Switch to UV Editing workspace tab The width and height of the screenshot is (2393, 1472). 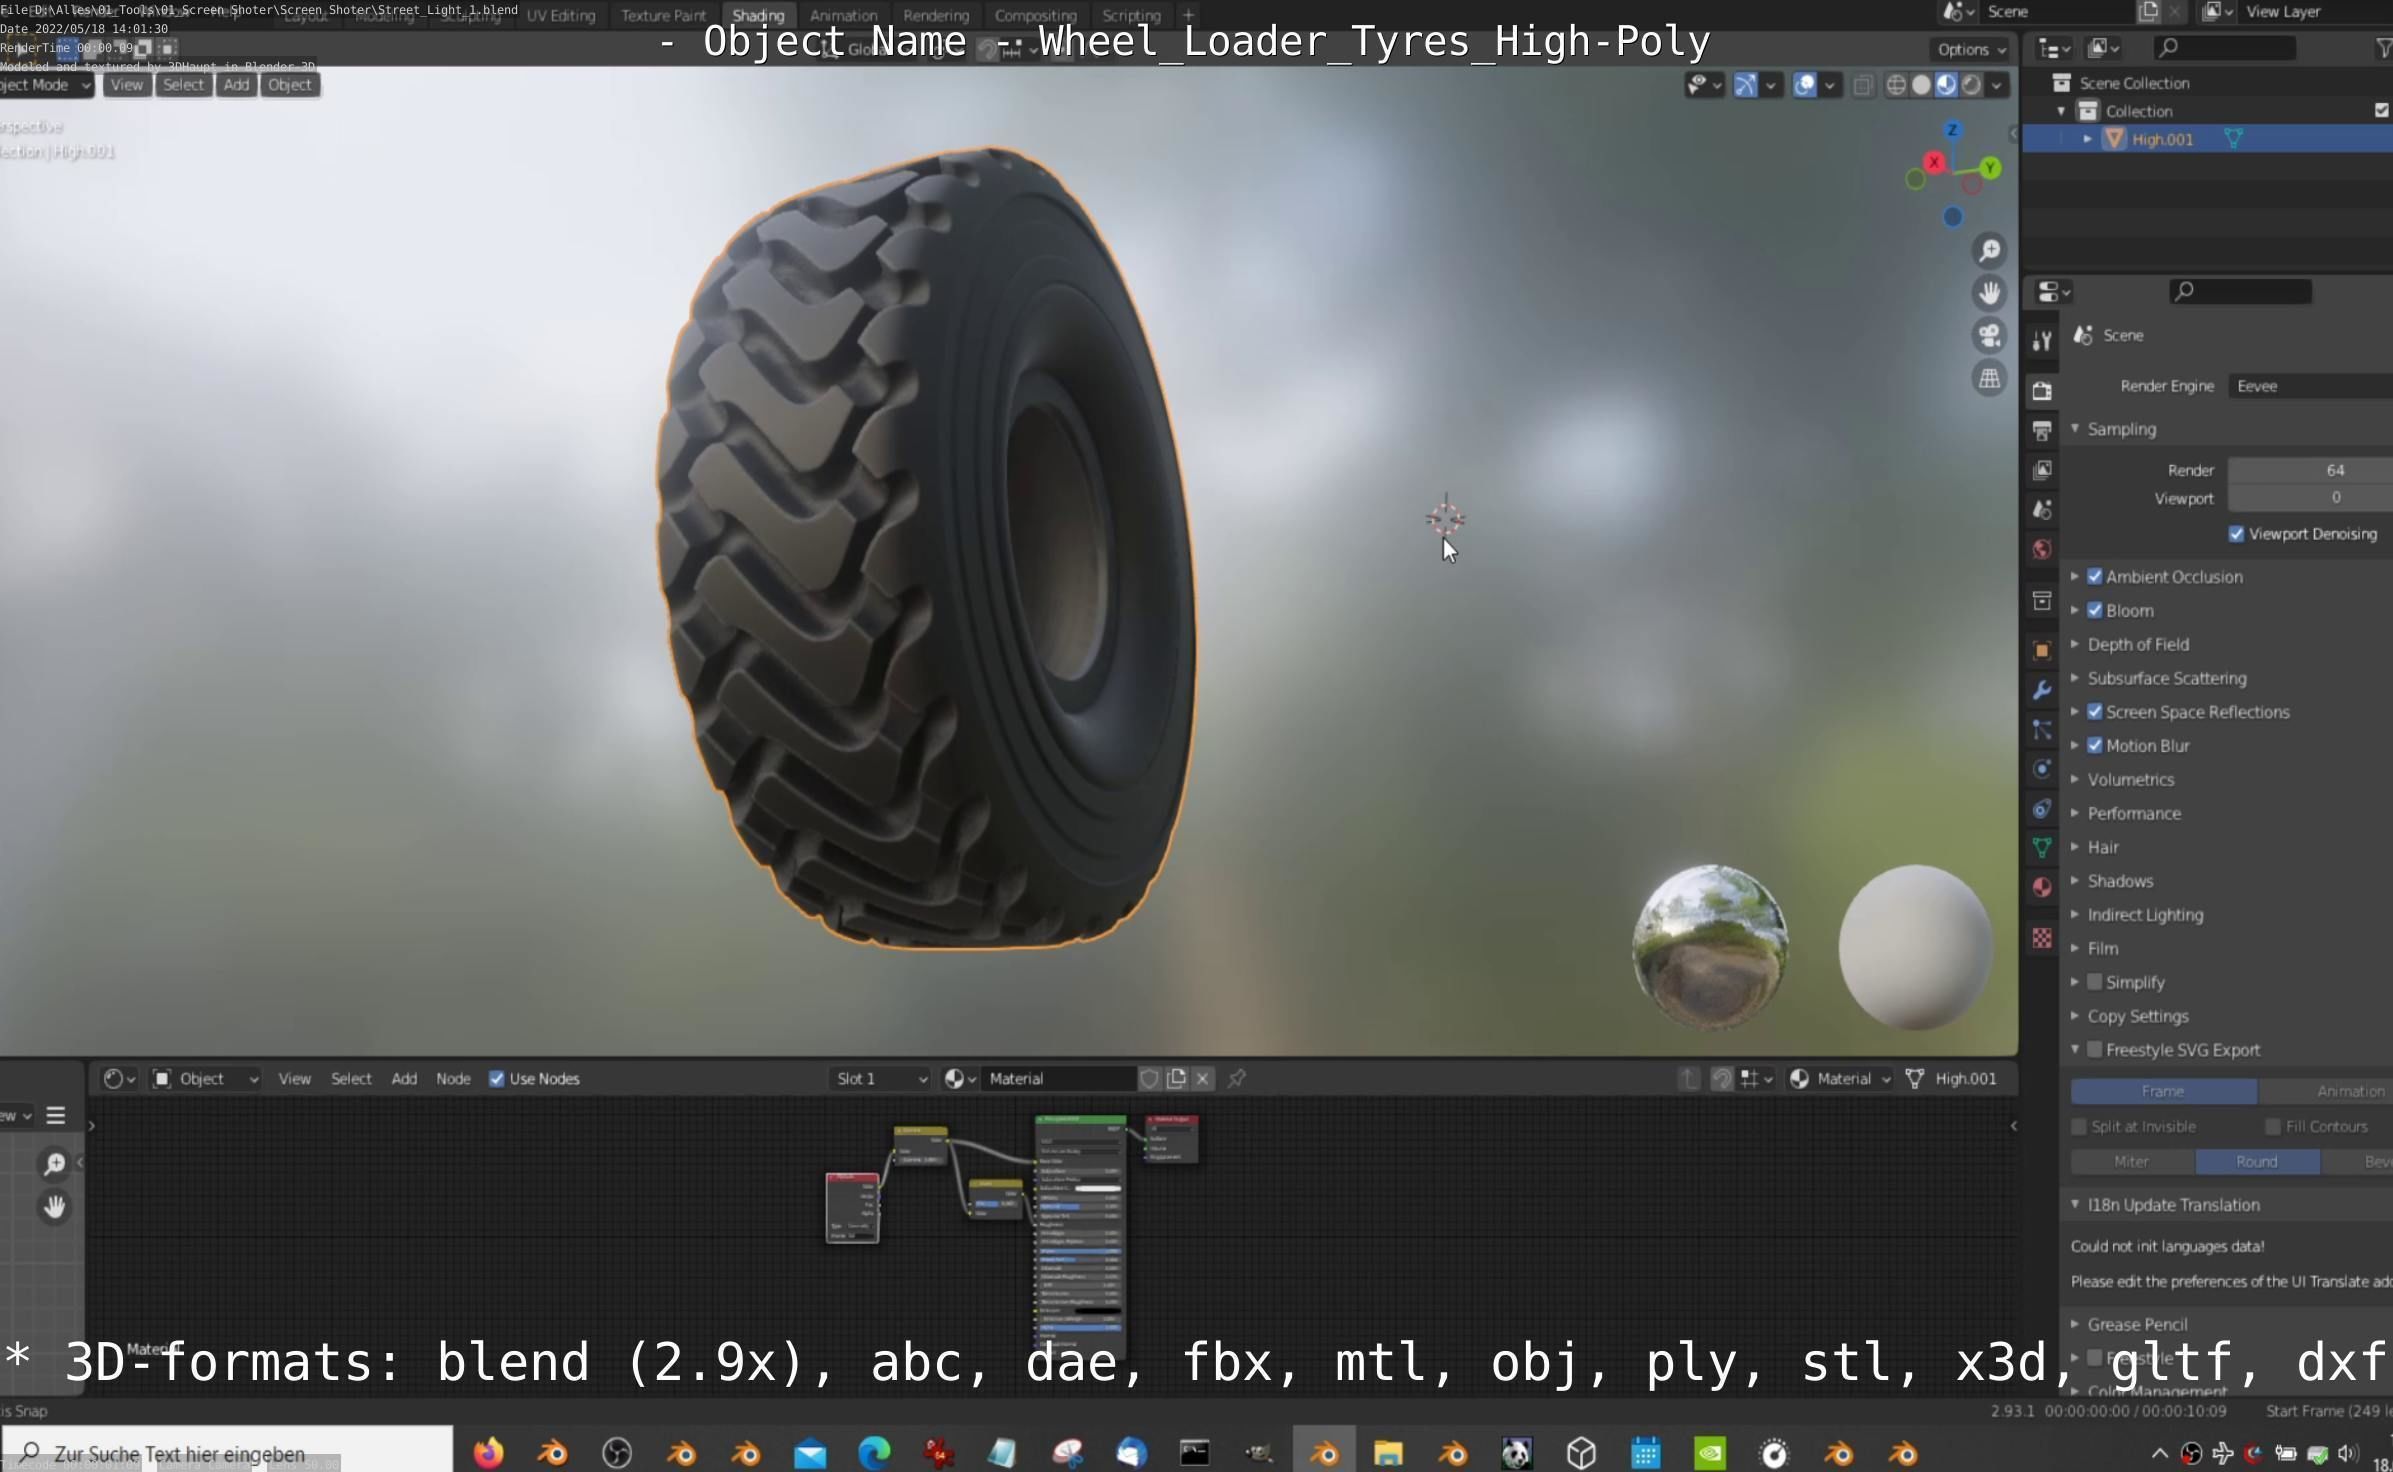point(560,15)
